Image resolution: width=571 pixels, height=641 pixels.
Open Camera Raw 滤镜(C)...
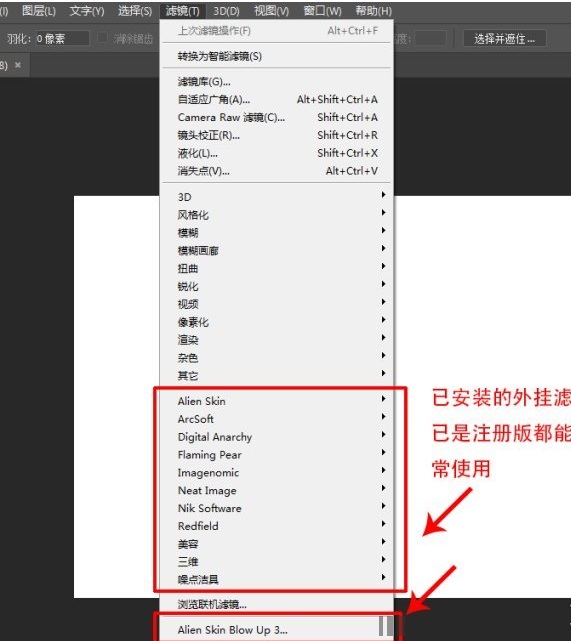[x=277, y=117]
